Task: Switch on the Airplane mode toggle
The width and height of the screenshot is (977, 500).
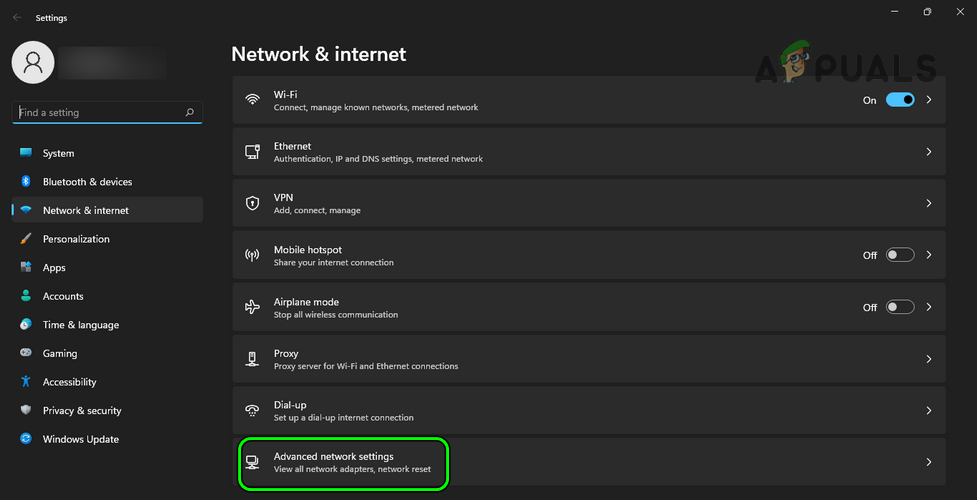Action: point(900,307)
